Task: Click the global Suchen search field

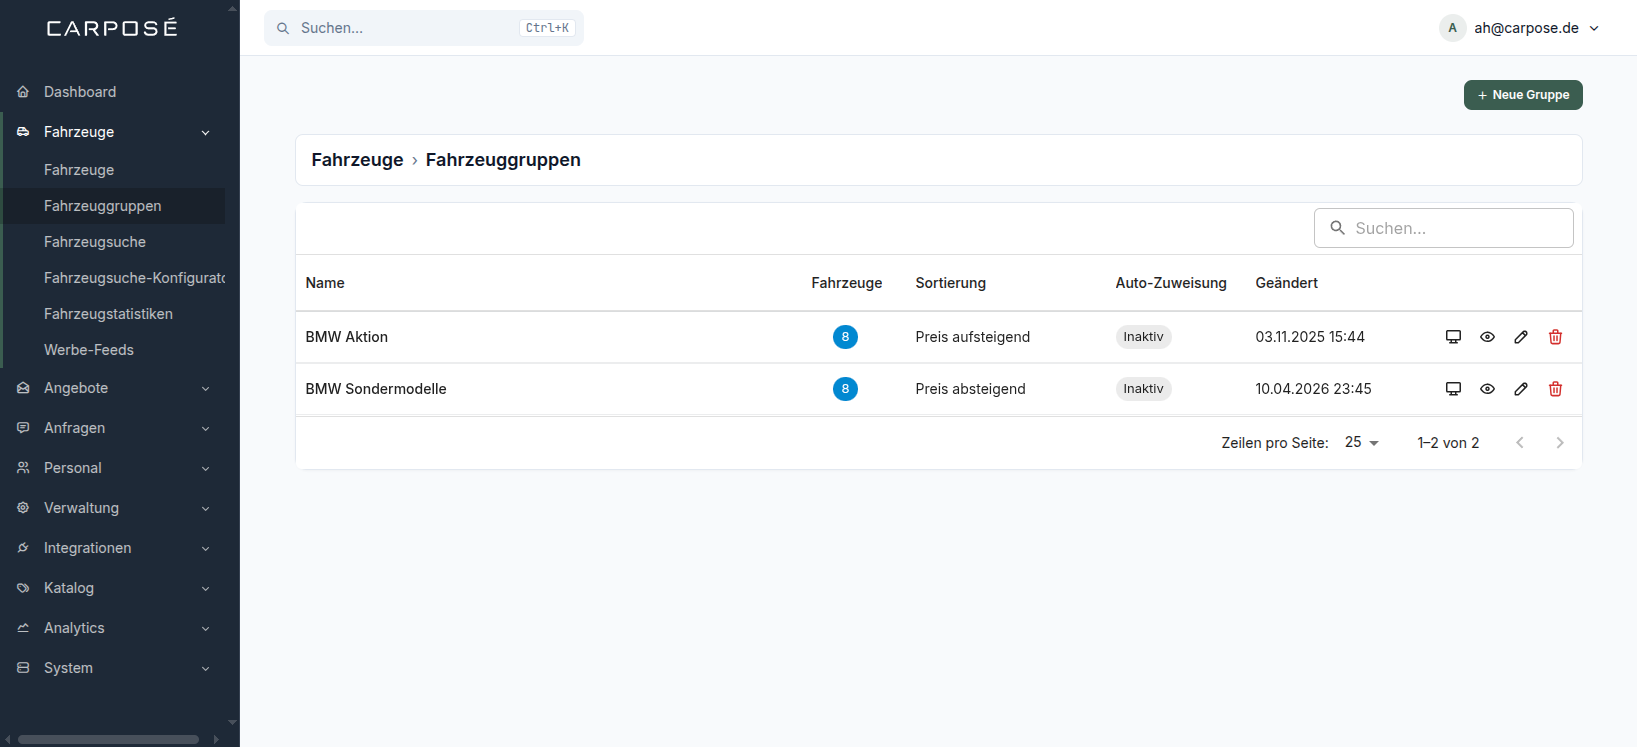Action: click(x=424, y=28)
